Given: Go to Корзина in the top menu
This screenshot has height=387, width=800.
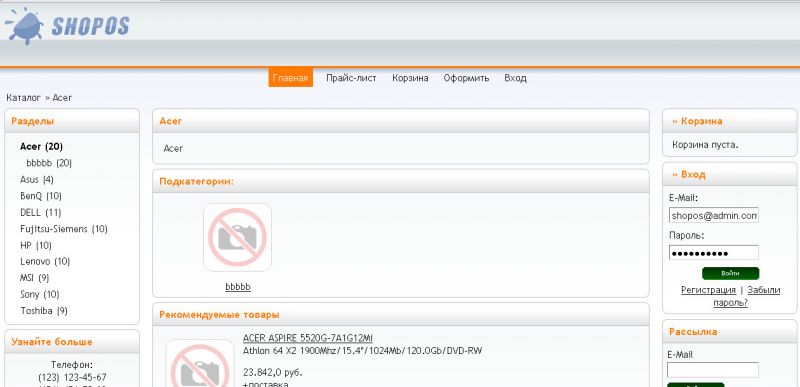Looking at the screenshot, I should [x=410, y=78].
